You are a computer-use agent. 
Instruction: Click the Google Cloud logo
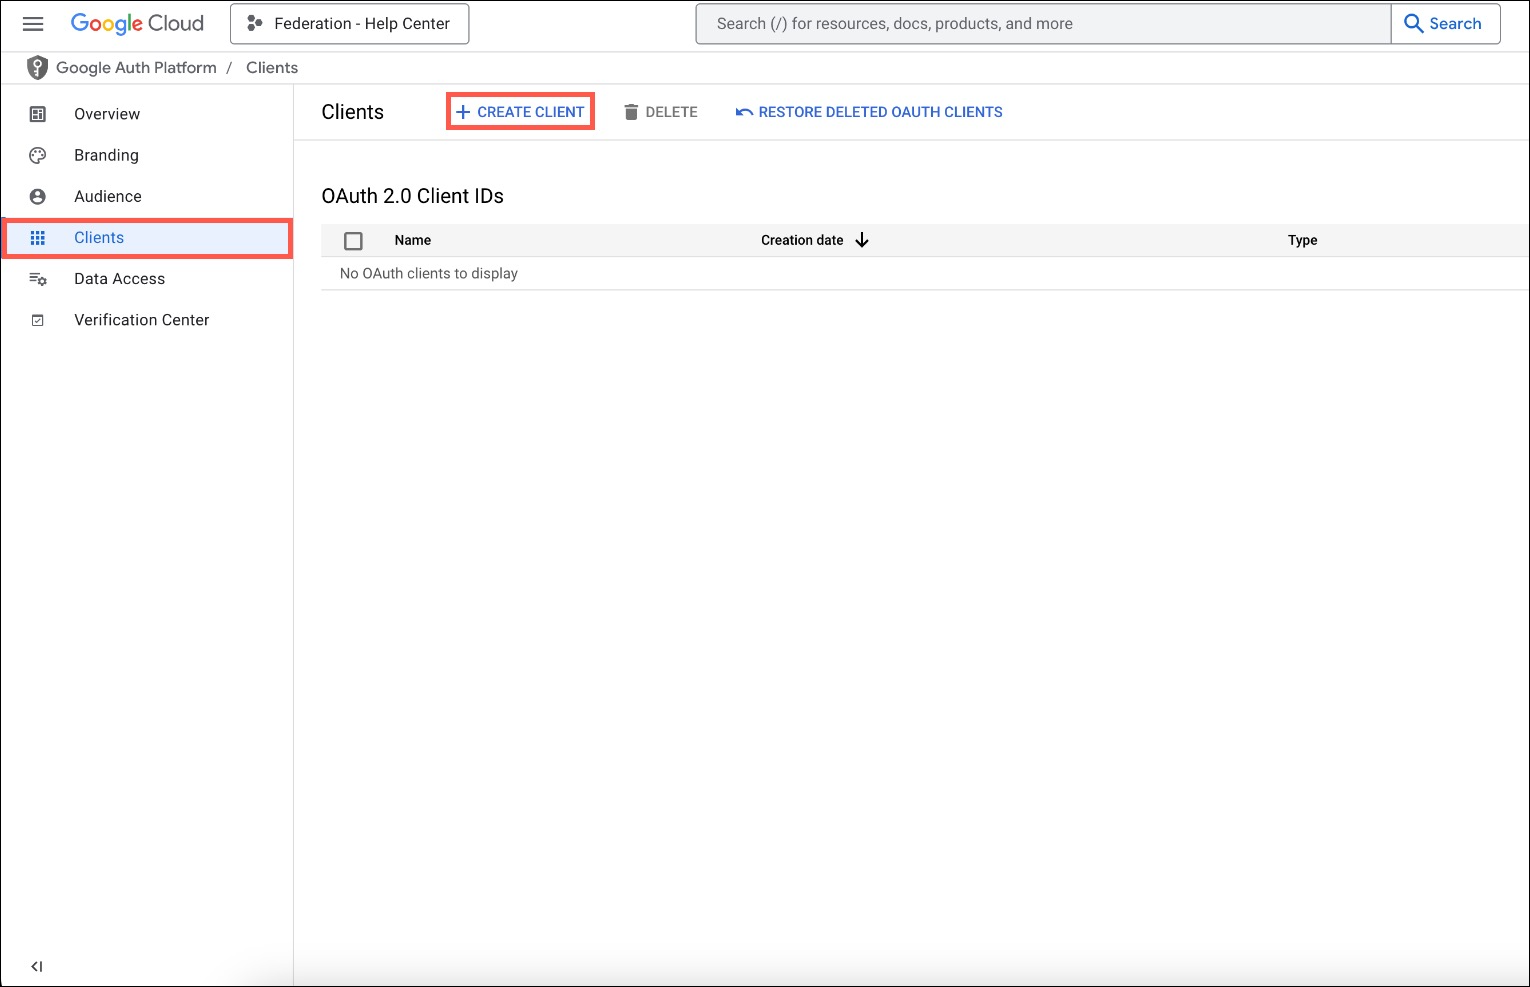(137, 23)
